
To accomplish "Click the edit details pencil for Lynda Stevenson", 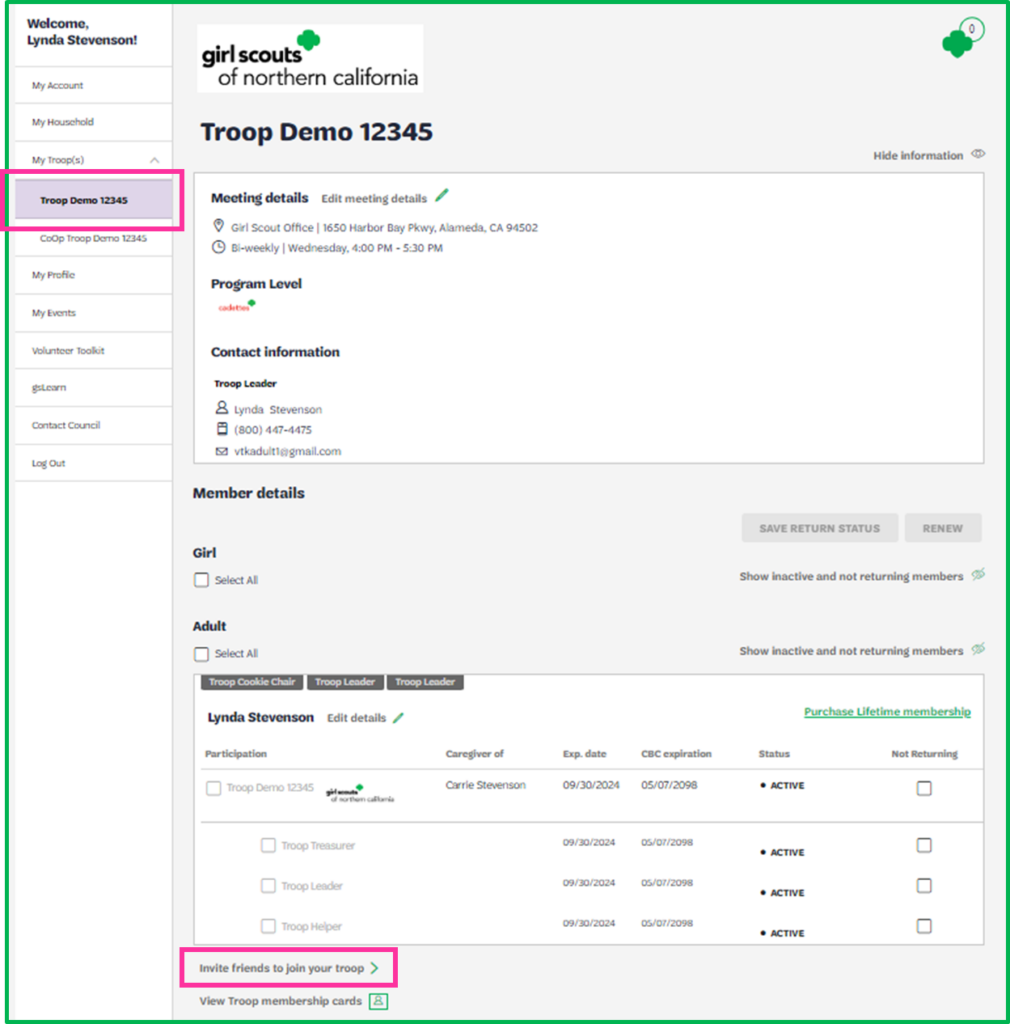I will tap(398, 717).
